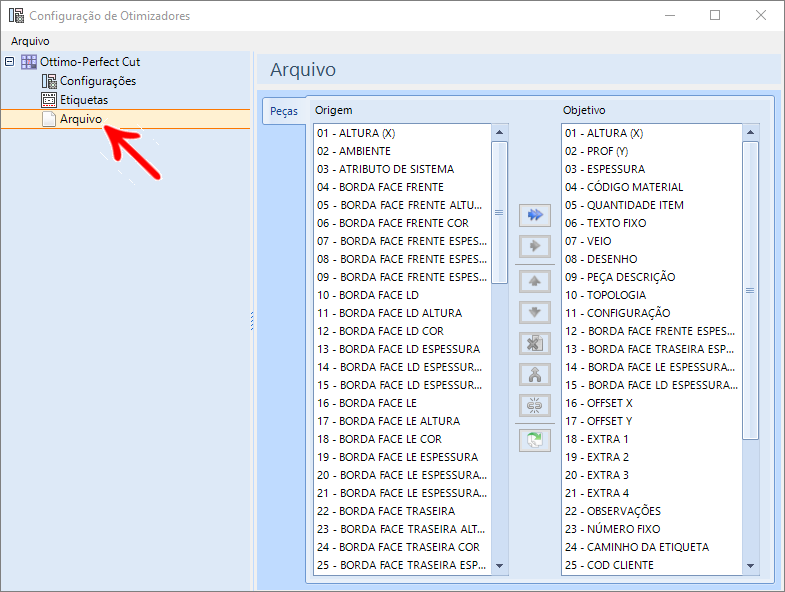Select Etiquetas in the tree
The height and width of the screenshot is (592, 785).
tap(84, 100)
